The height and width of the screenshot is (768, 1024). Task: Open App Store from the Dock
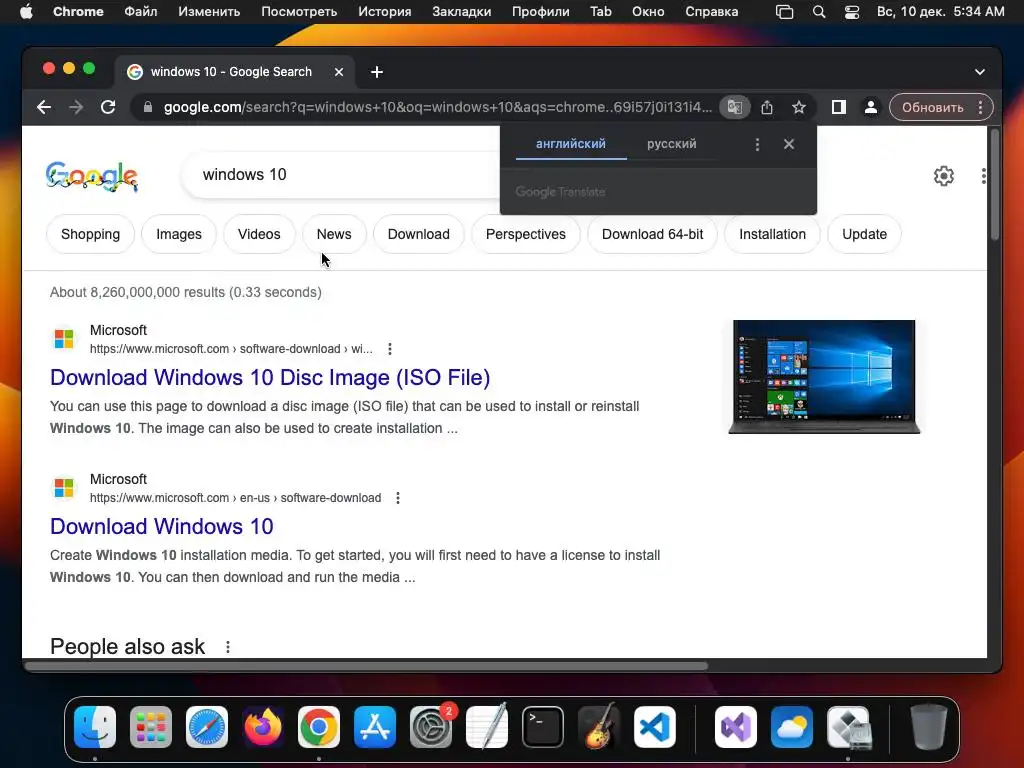pos(375,727)
